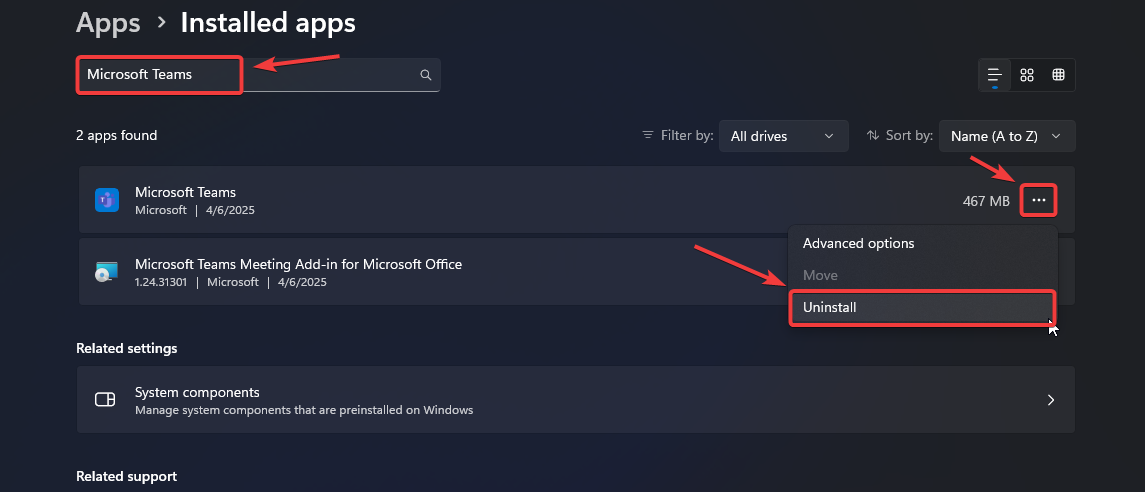Click the Related support heading
Viewport: 1145px width, 492px height.
pos(126,477)
